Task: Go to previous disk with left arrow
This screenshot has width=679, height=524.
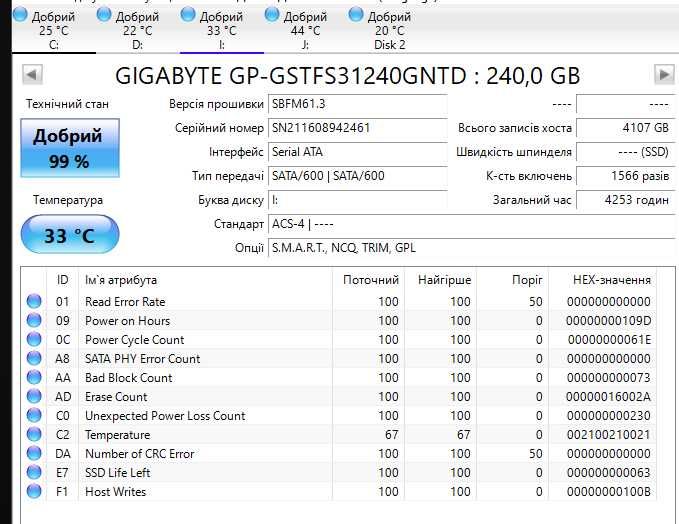Action: (32, 74)
